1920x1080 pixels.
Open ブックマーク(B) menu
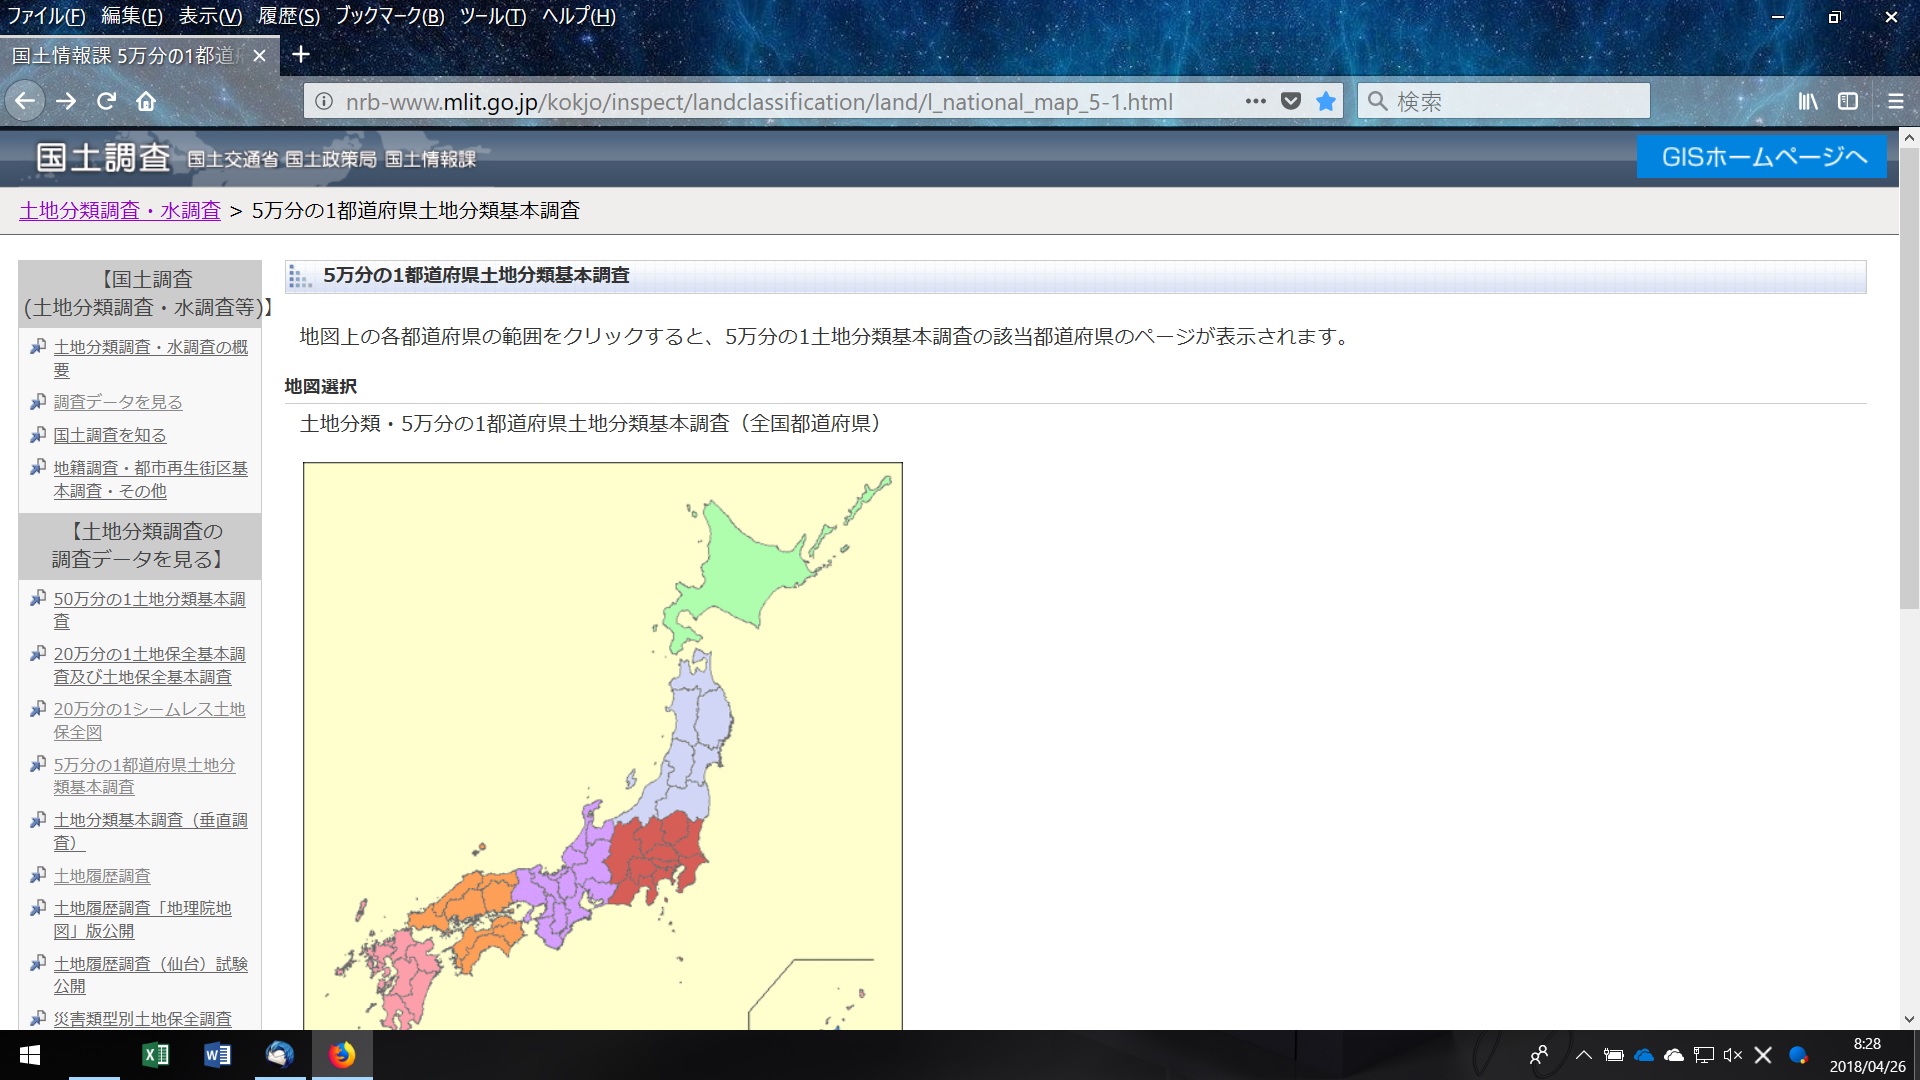(x=389, y=16)
